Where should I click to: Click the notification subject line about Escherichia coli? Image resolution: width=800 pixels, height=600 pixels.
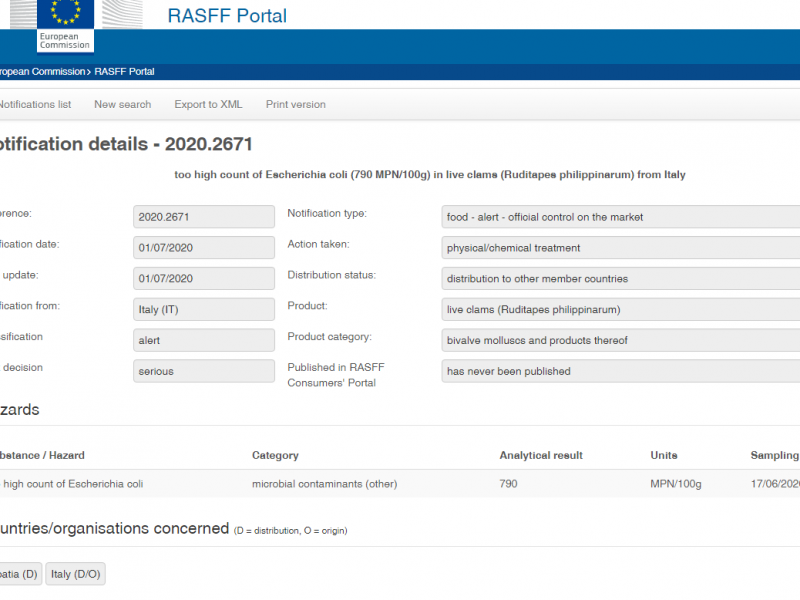430,174
